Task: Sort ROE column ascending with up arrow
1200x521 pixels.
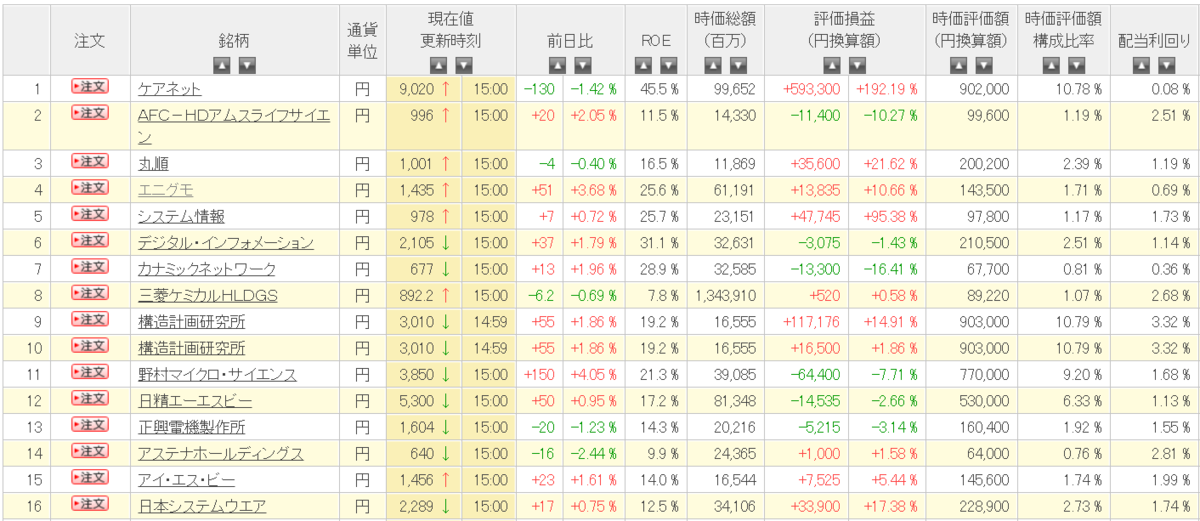Action: 644,65
